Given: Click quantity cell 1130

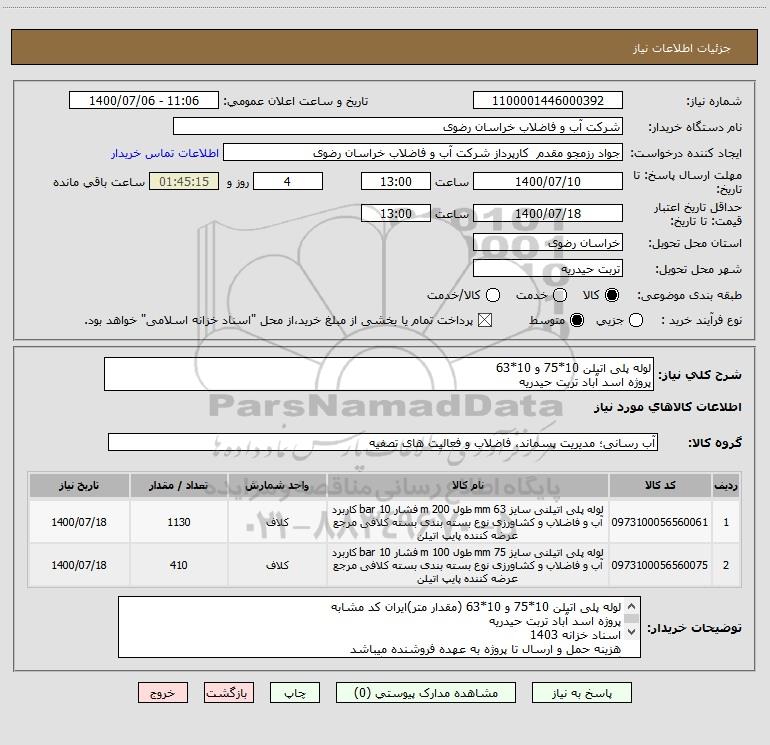Looking at the screenshot, I should [x=179, y=522].
